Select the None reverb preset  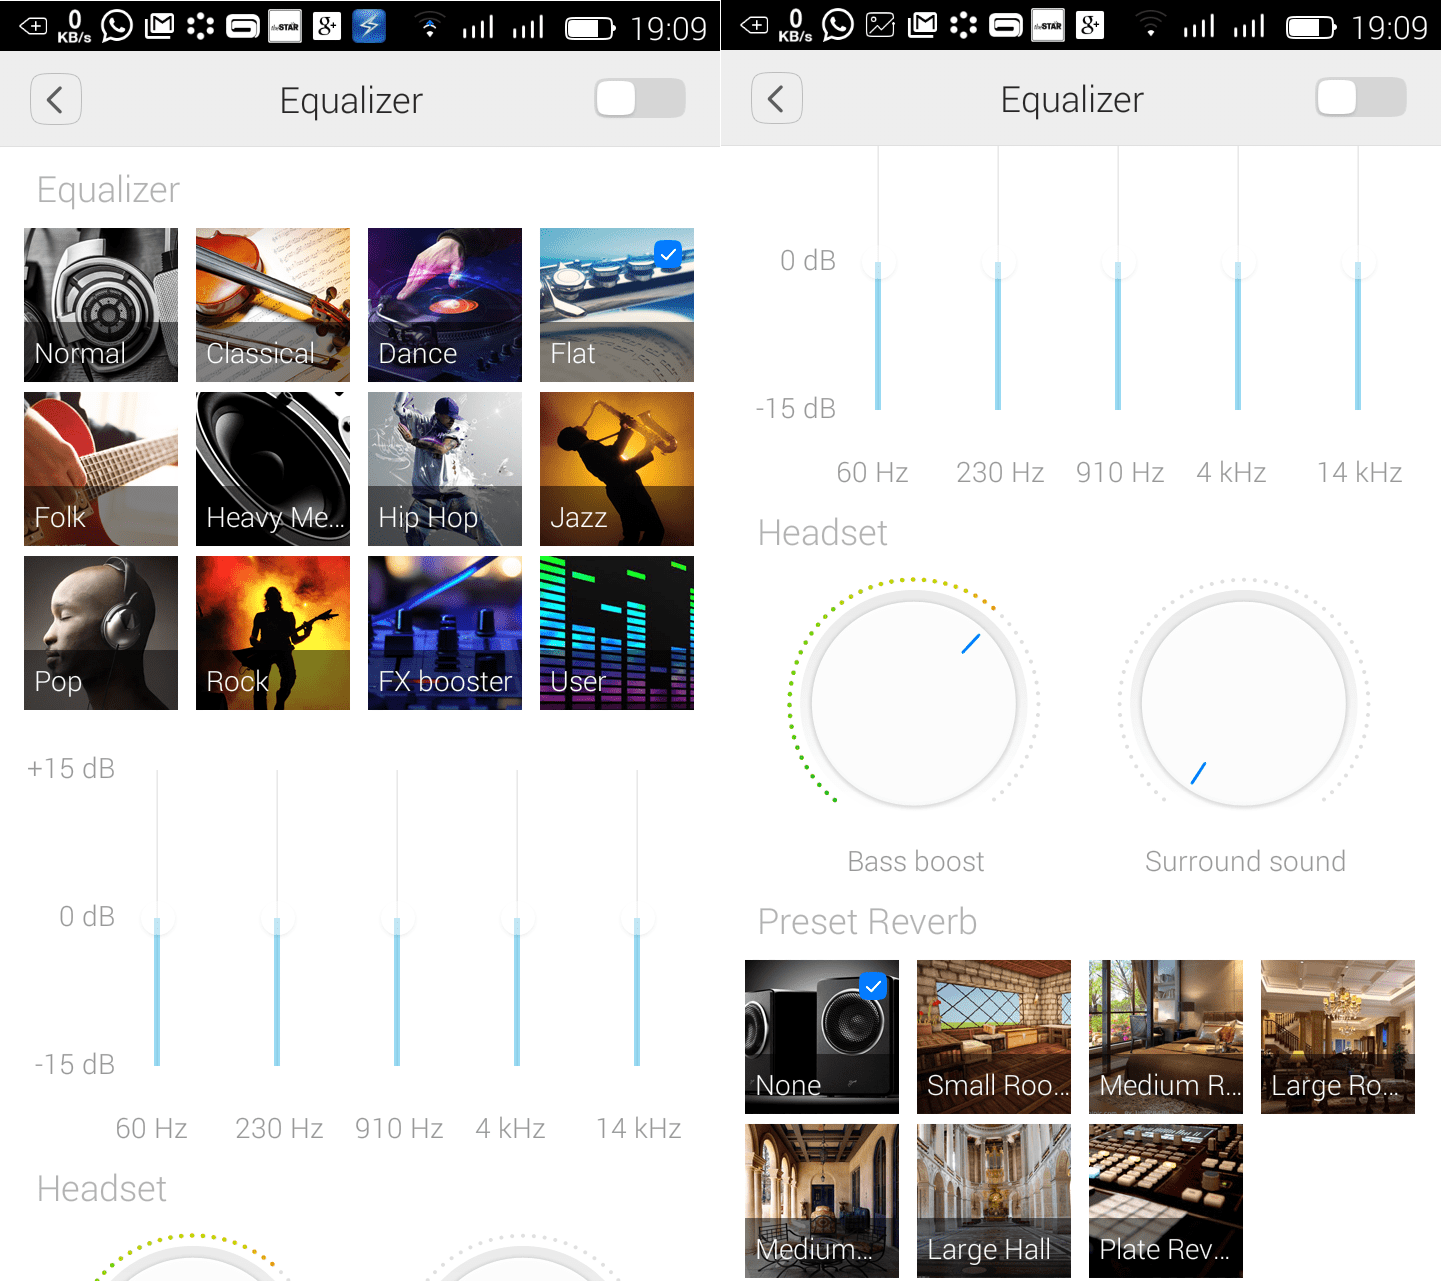(x=822, y=1037)
